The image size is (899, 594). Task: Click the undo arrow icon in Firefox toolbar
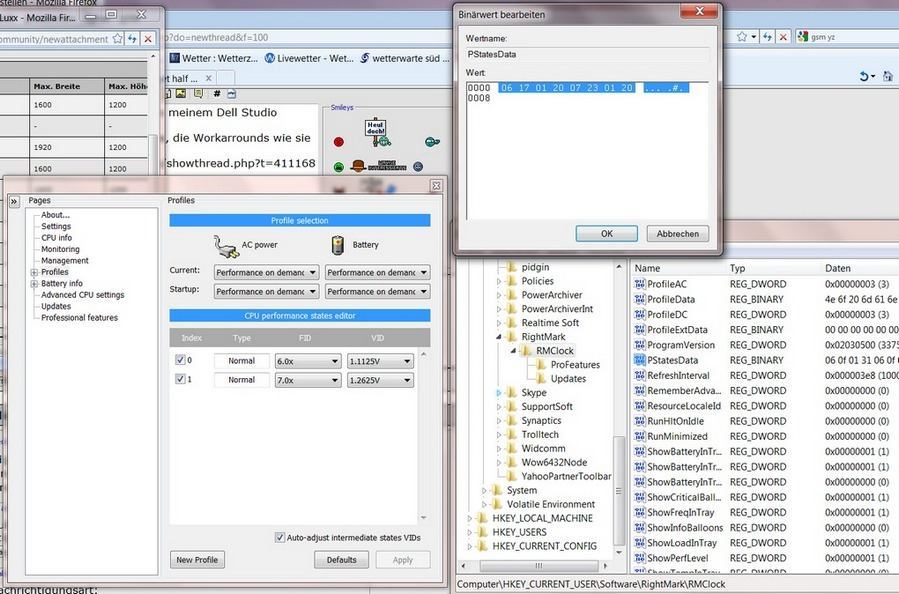864,76
